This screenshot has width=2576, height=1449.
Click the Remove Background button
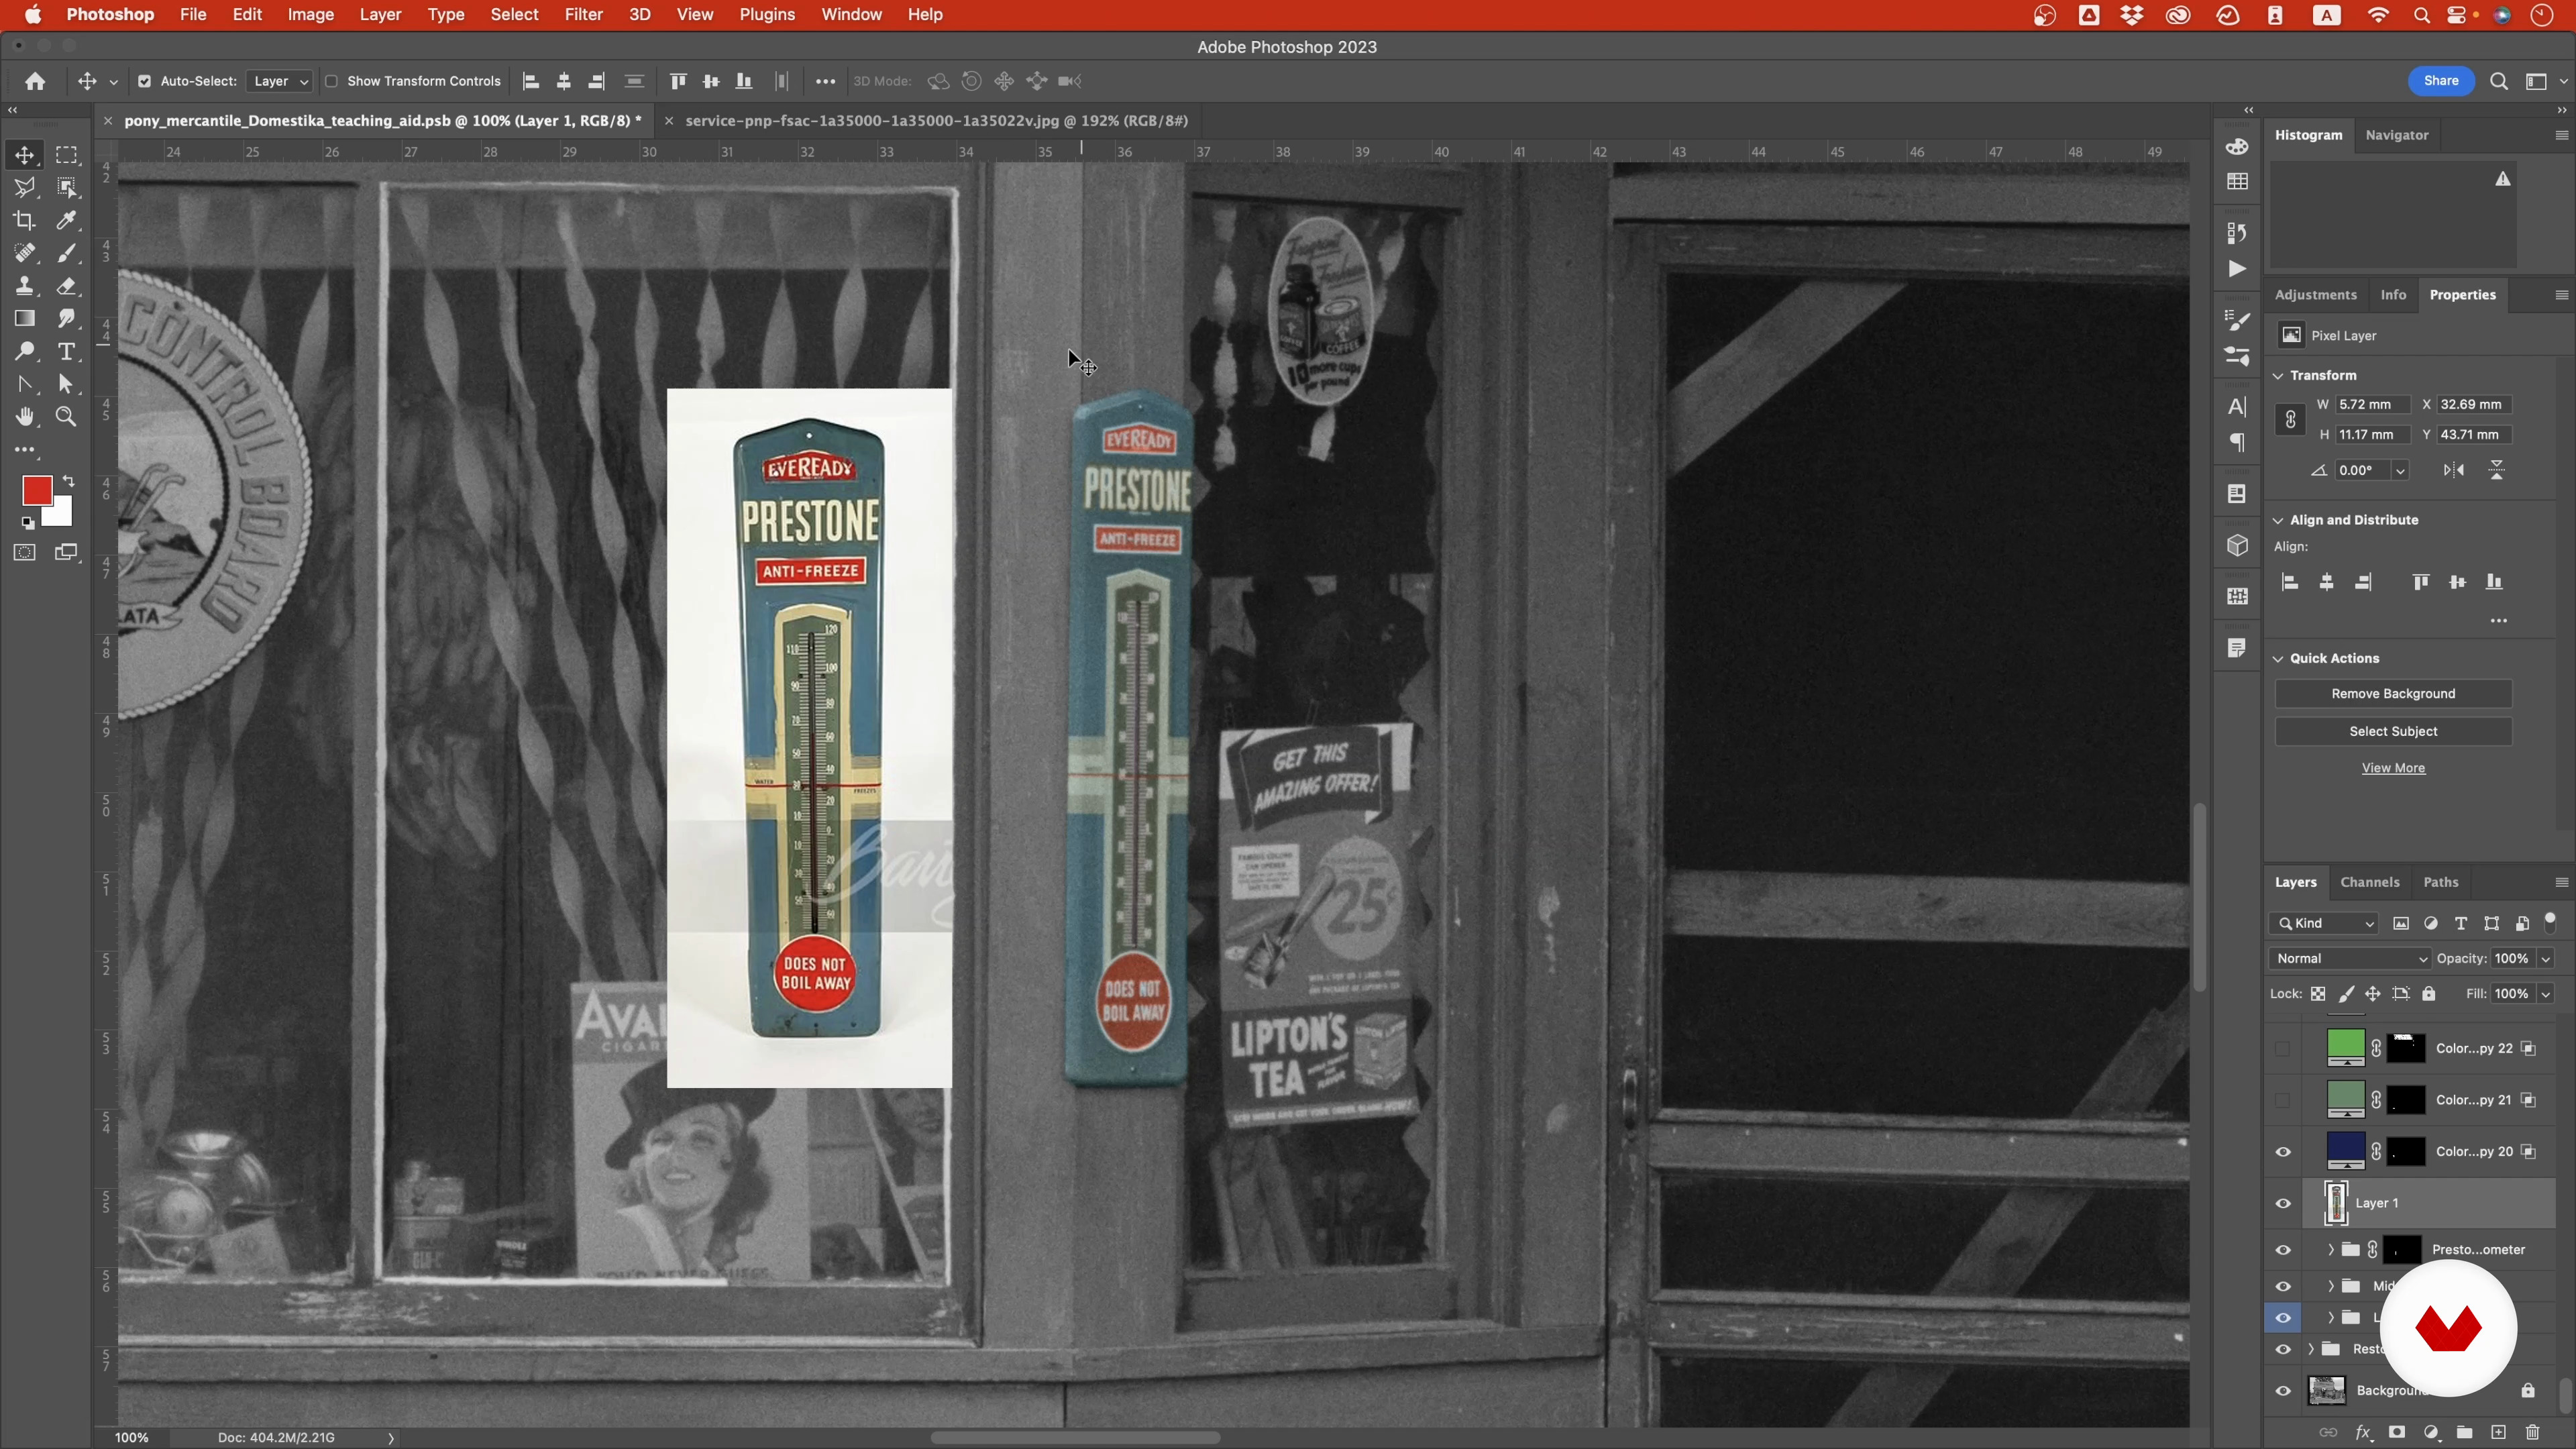click(2393, 693)
